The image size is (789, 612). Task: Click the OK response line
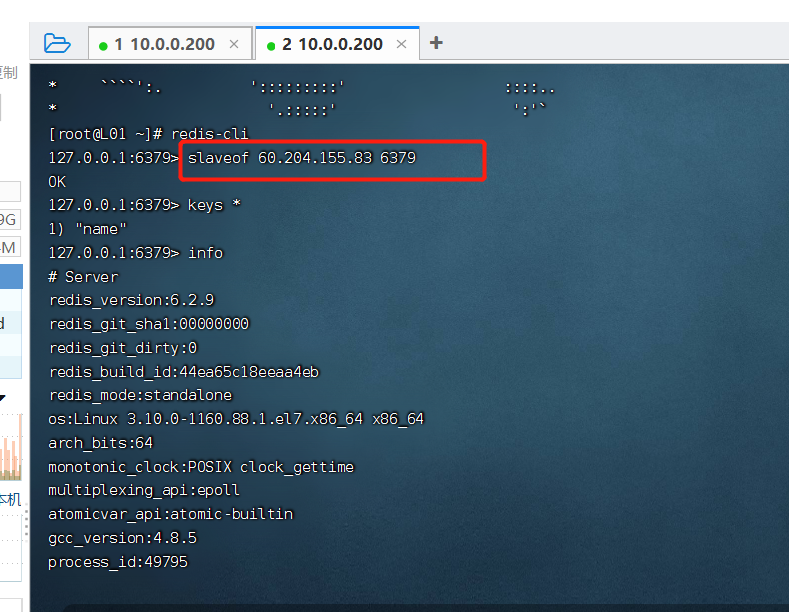pyautogui.click(x=57, y=182)
